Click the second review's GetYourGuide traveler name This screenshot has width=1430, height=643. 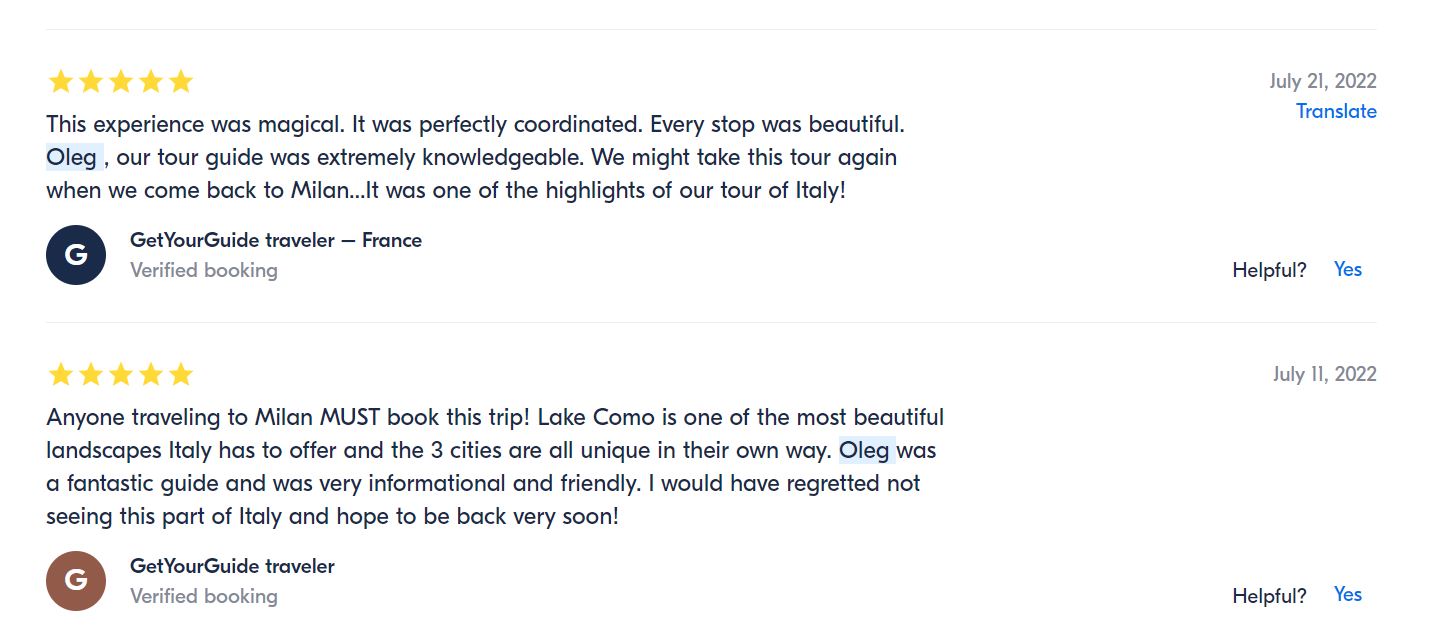[x=232, y=566]
